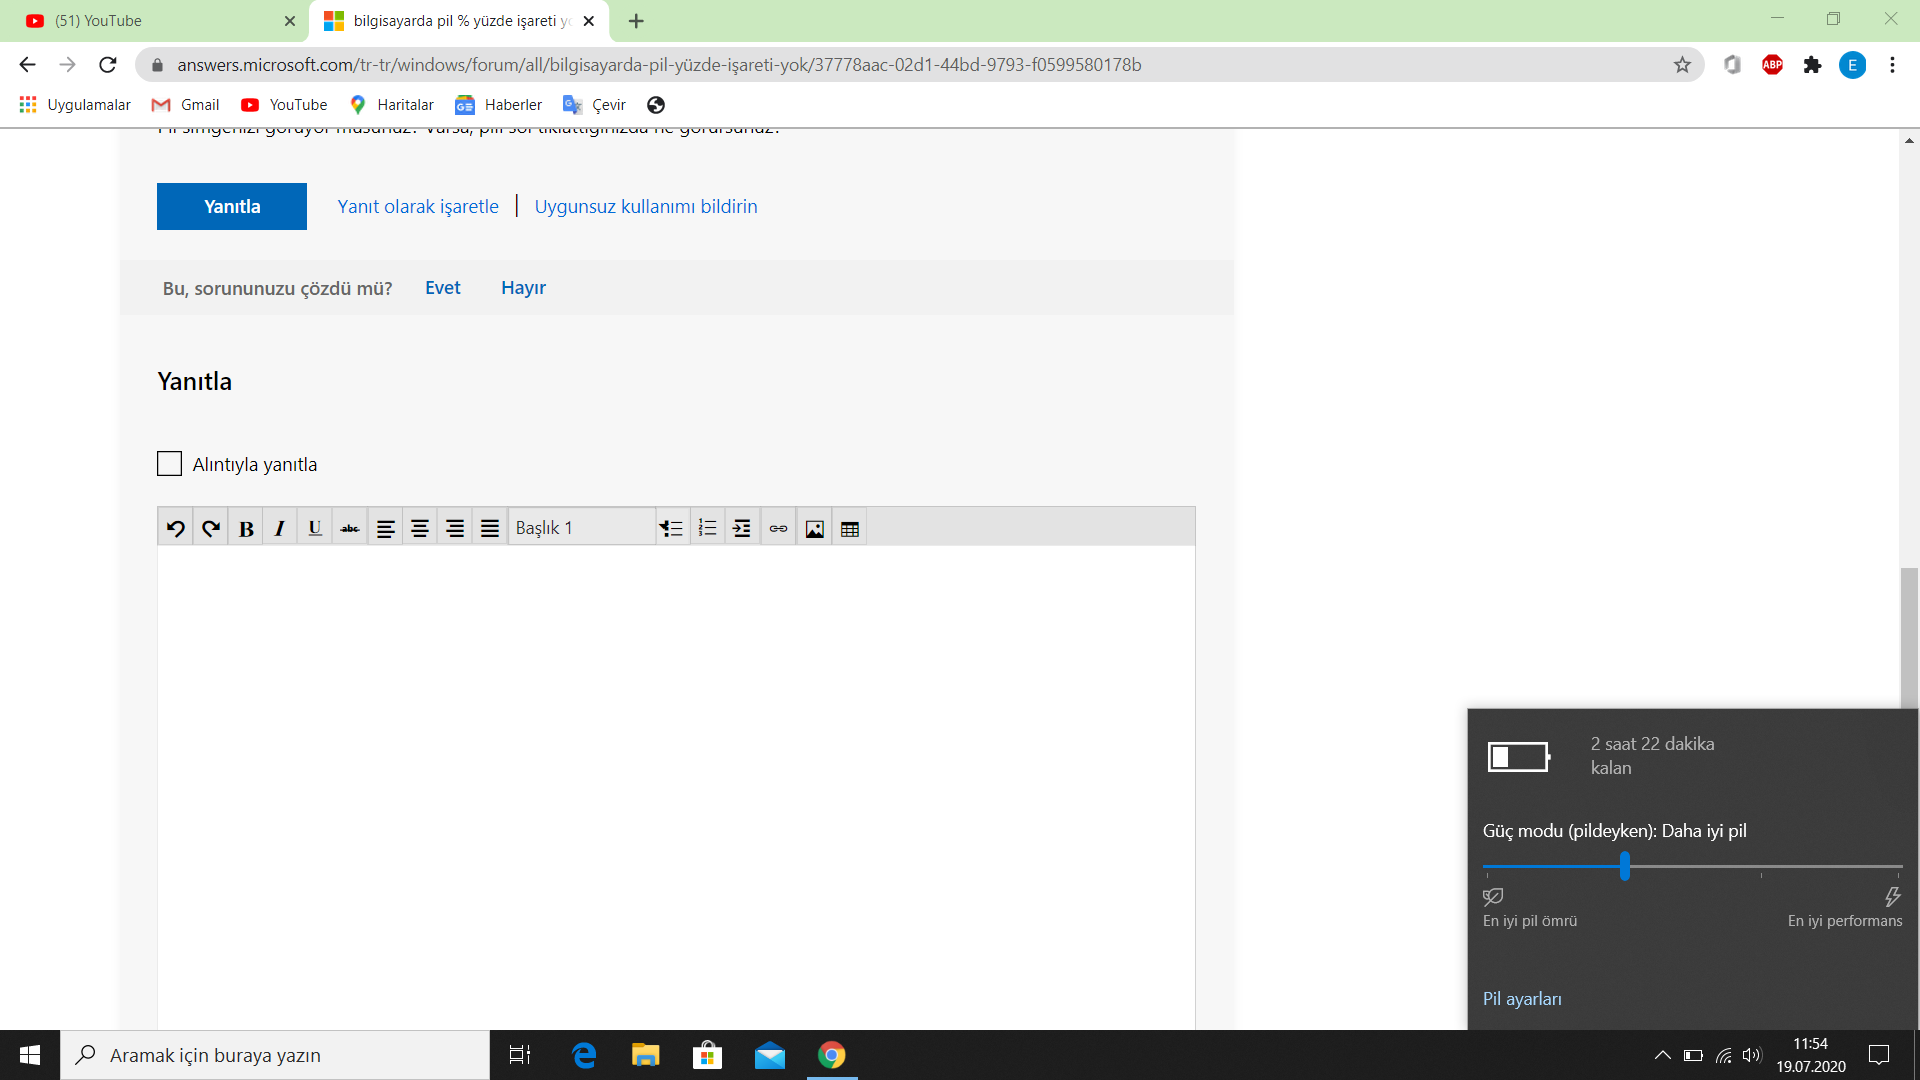
Task: Center align text in the editor
Action: click(x=420, y=528)
